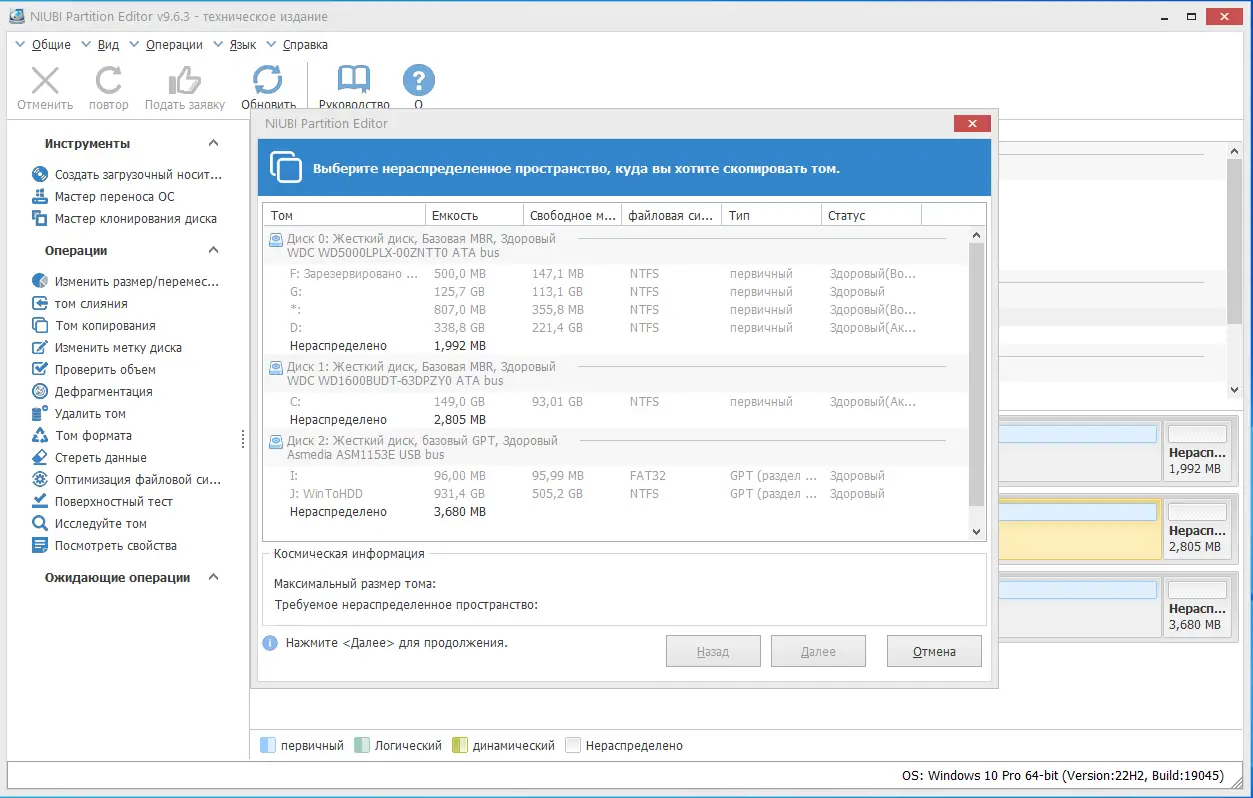Open the Руководство manual book icon

point(354,80)
